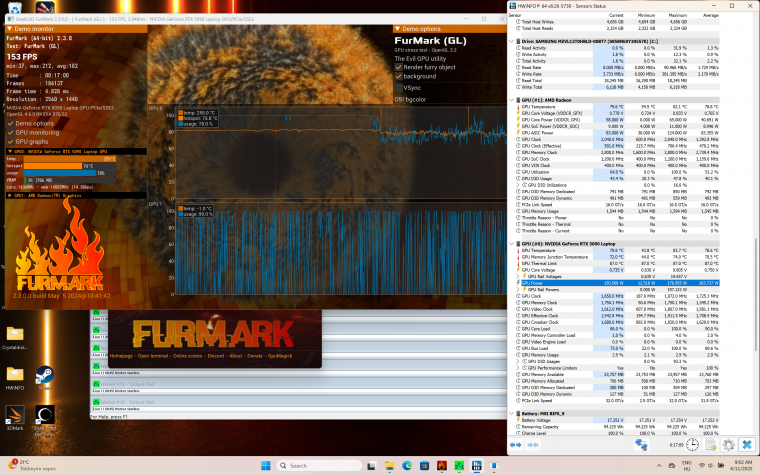Viewport: 760px width, 475px height.
Task: Click HWiNFO expand-columns blue arrows icon
Action: [515, 444]
